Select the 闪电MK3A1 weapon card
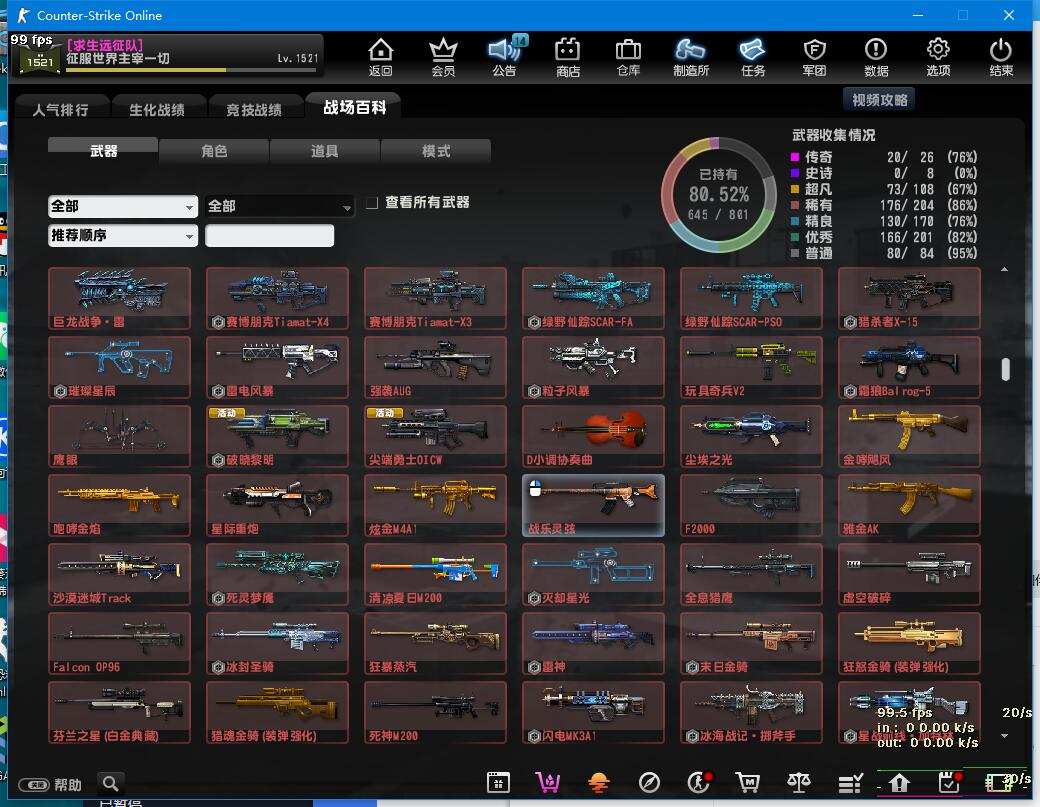The height and width of the screenshot is (807, 1040). (593, 712)
